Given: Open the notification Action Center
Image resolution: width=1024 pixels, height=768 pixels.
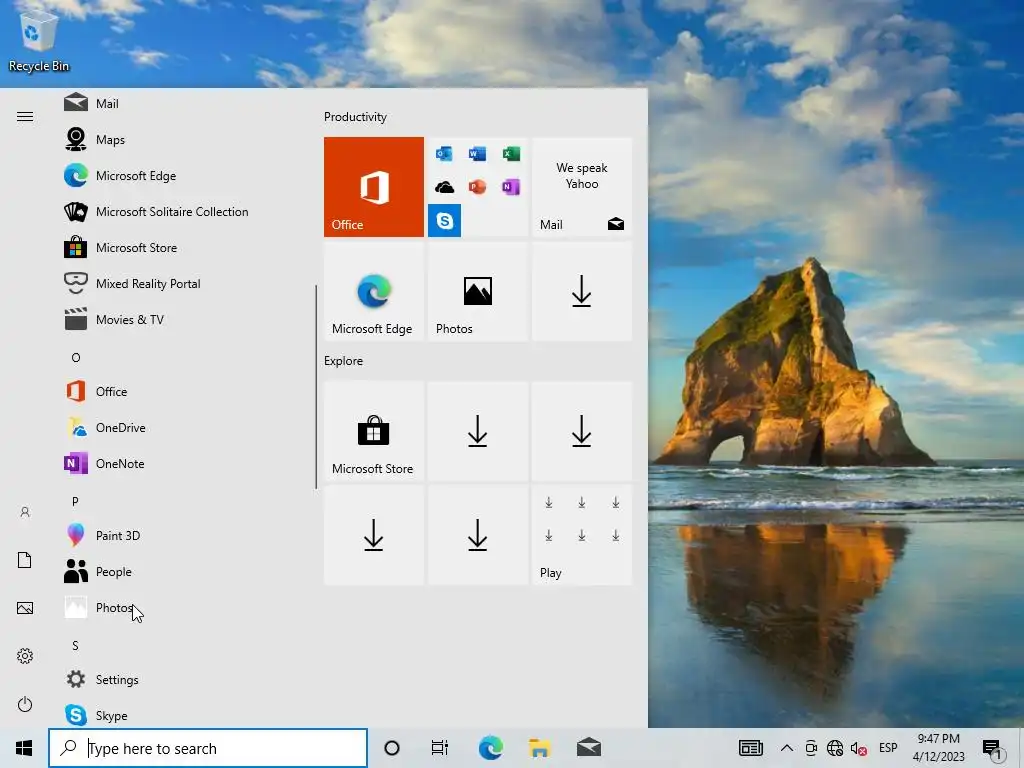Looking at the screenshot, I should [993, 749].
